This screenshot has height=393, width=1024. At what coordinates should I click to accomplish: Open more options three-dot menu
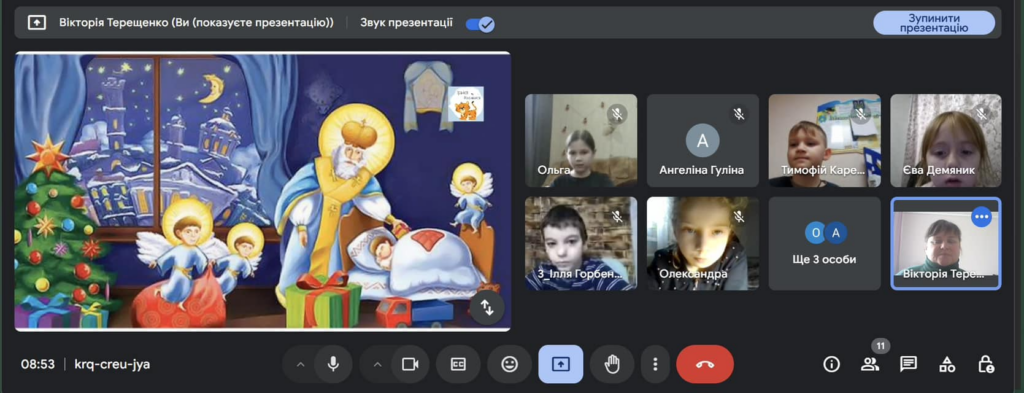655,364
